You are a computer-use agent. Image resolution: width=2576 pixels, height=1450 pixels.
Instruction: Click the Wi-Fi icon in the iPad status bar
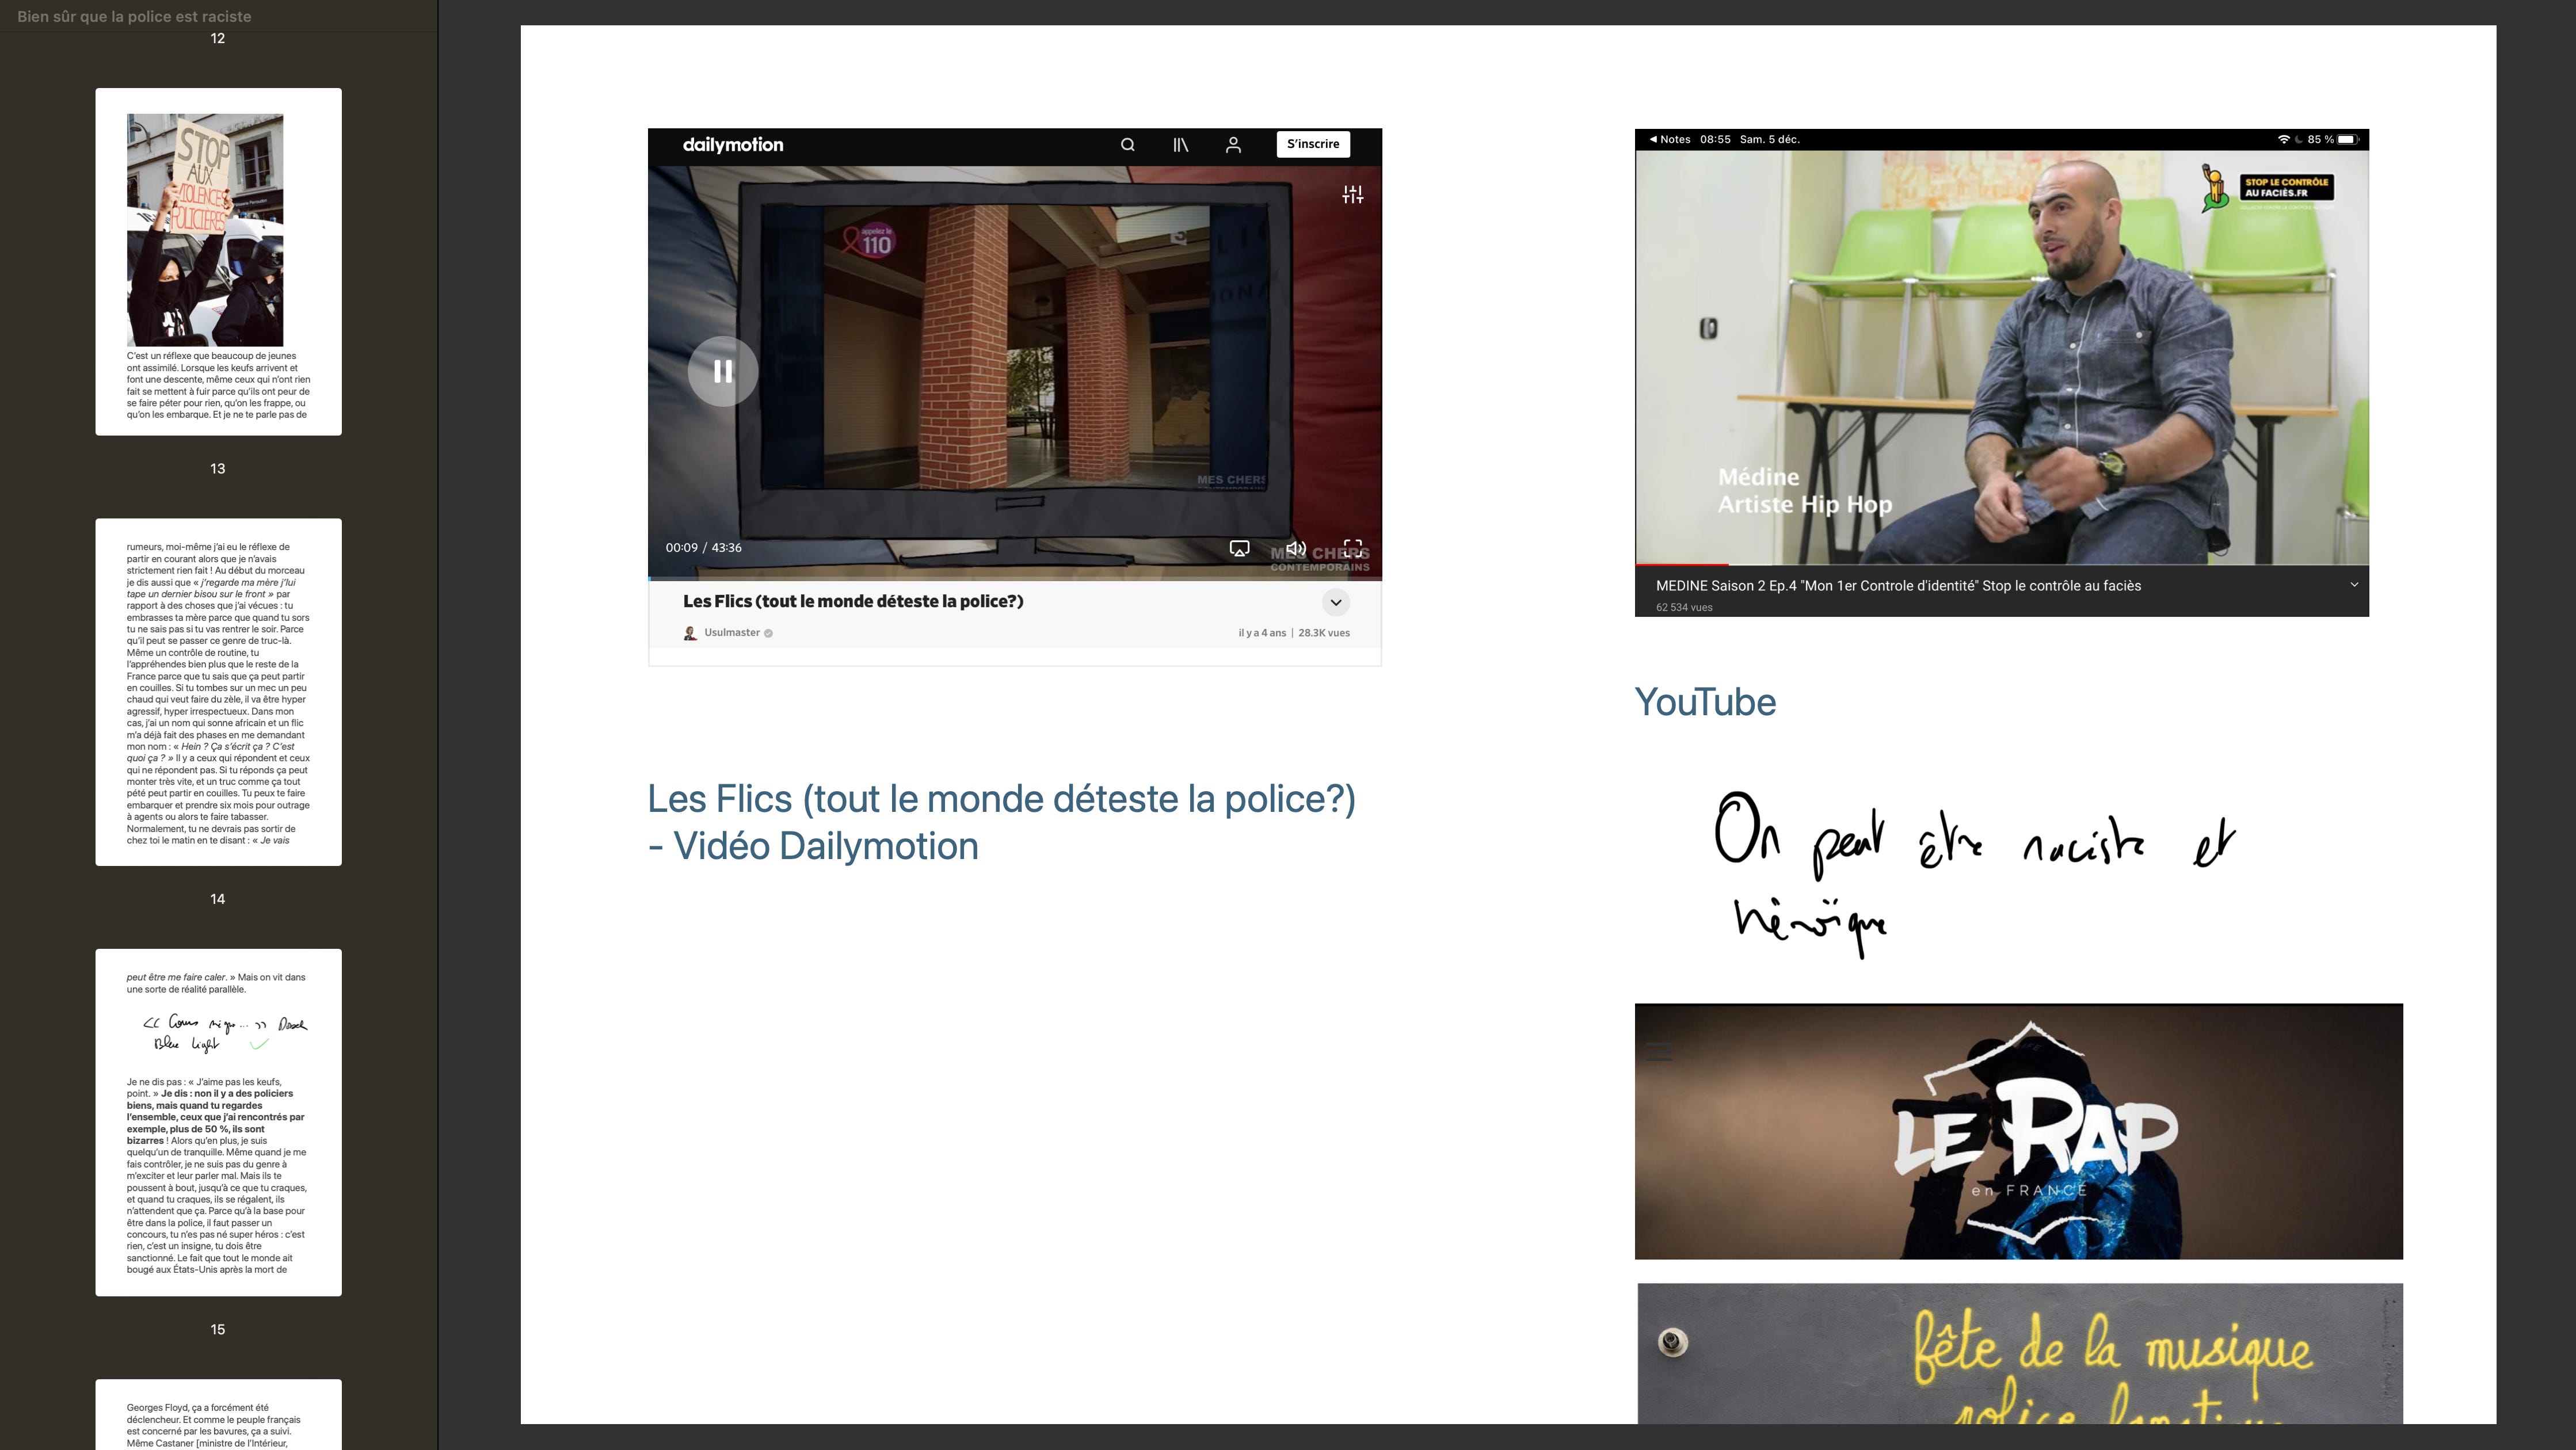[2283, 140]
